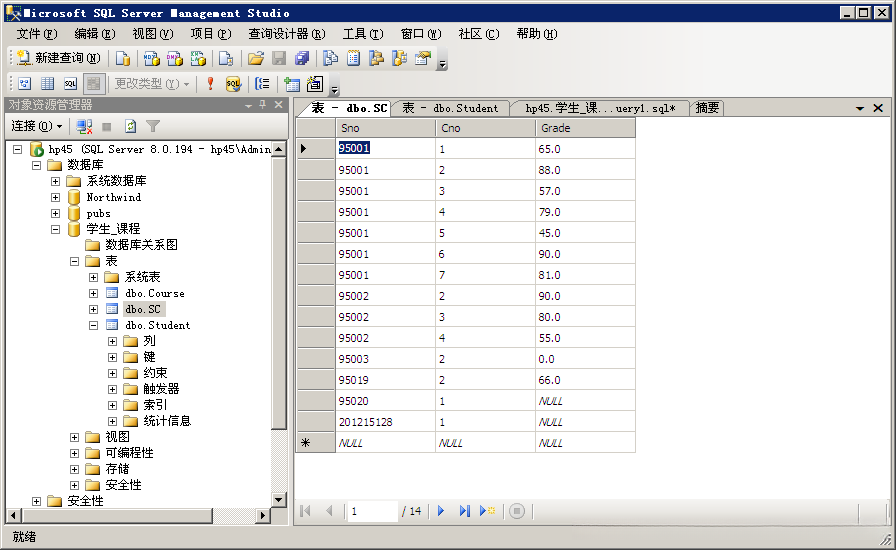Expand the 触发器 folder

click(113, 389)
